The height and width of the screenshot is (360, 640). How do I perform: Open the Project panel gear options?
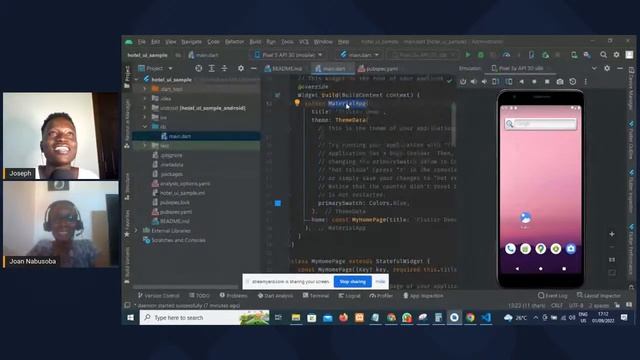(x=241, y=69)
